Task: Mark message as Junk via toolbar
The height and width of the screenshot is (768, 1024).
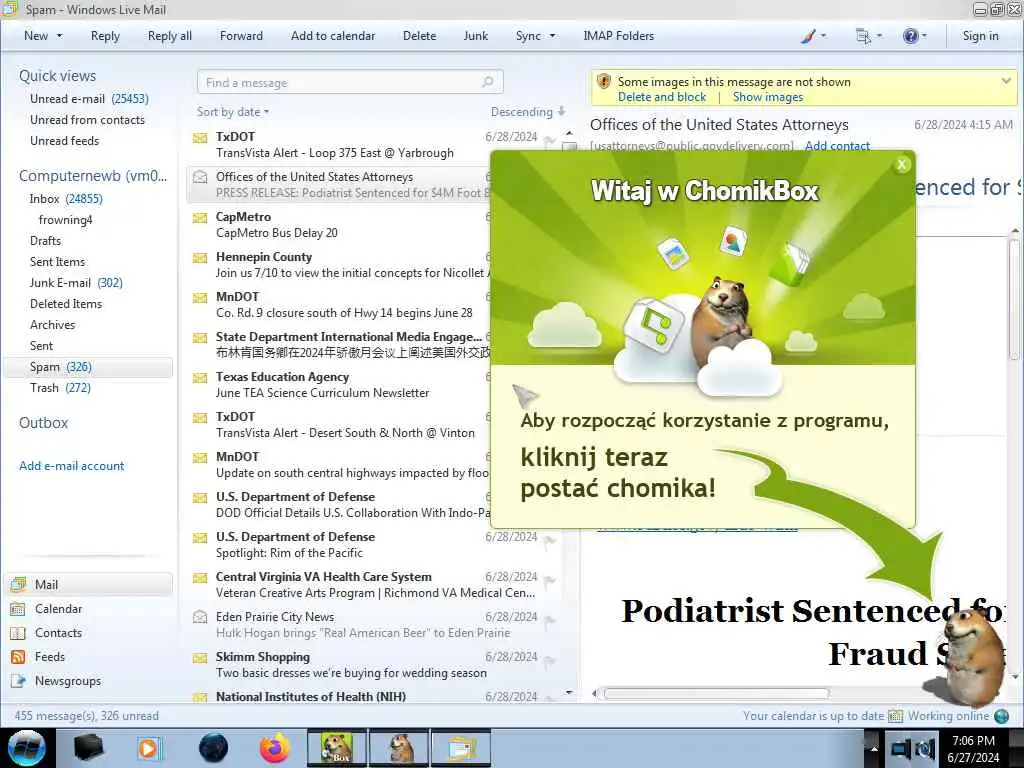Action: [x=475, y=36]
